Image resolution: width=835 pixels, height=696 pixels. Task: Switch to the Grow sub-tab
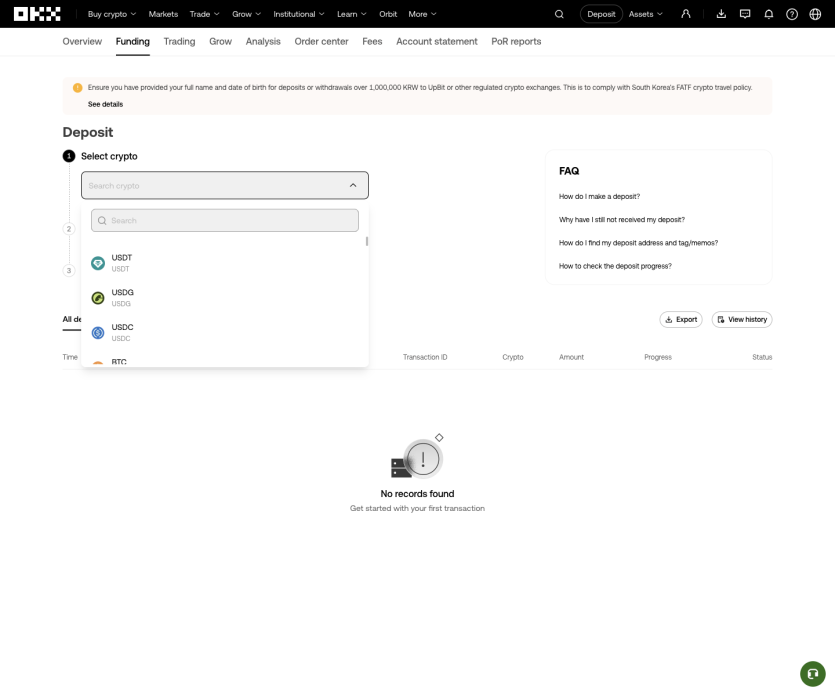220,42
